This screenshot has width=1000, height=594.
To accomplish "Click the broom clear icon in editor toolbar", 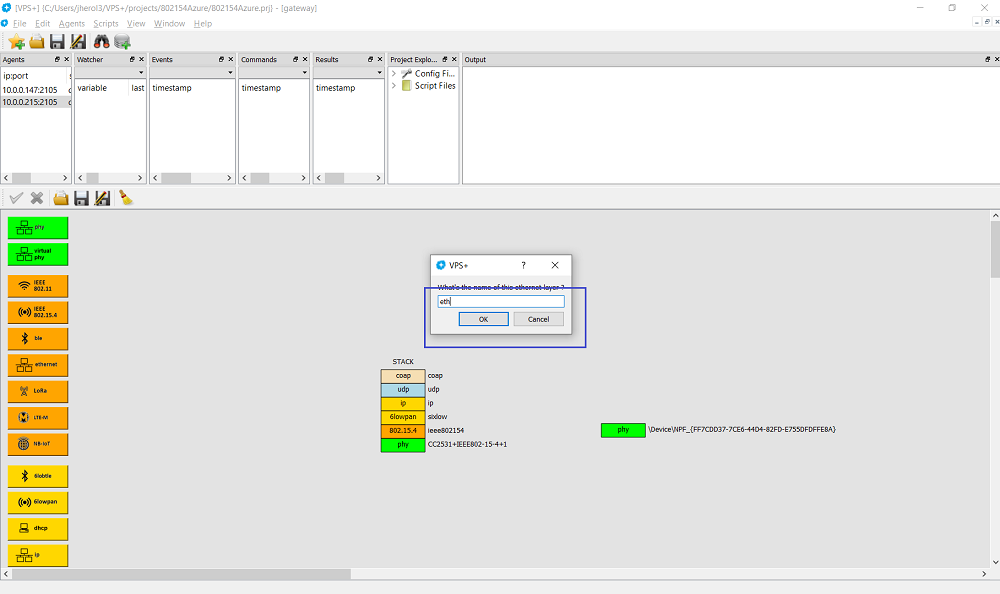I will click(x=126, y=198).
